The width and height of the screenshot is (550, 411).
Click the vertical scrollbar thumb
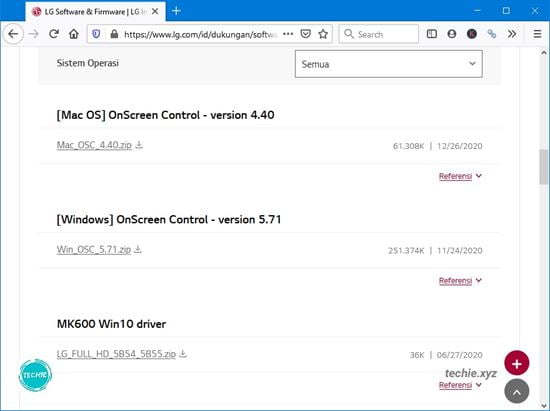tap(544, 167)
